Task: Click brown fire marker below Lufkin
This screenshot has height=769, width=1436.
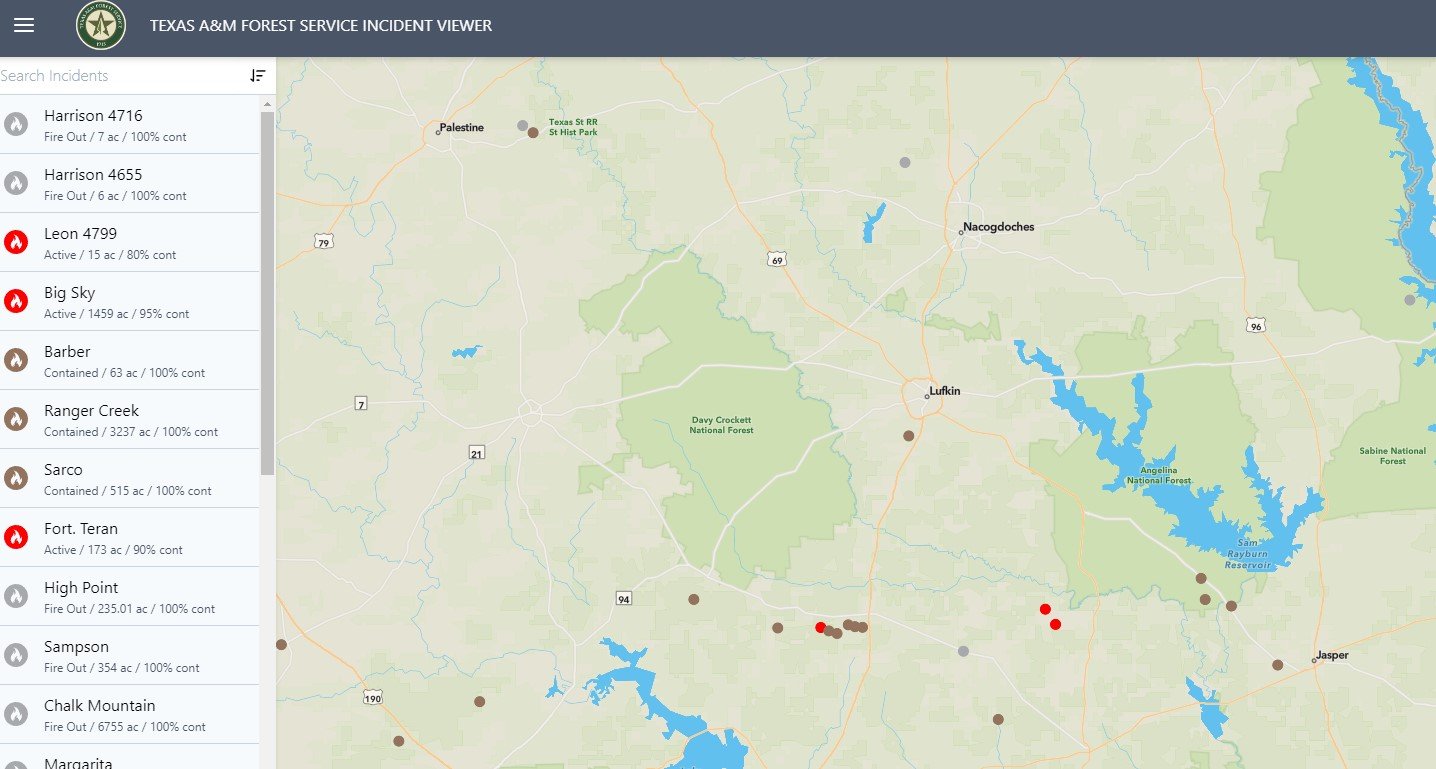Action: coord(908,436)
